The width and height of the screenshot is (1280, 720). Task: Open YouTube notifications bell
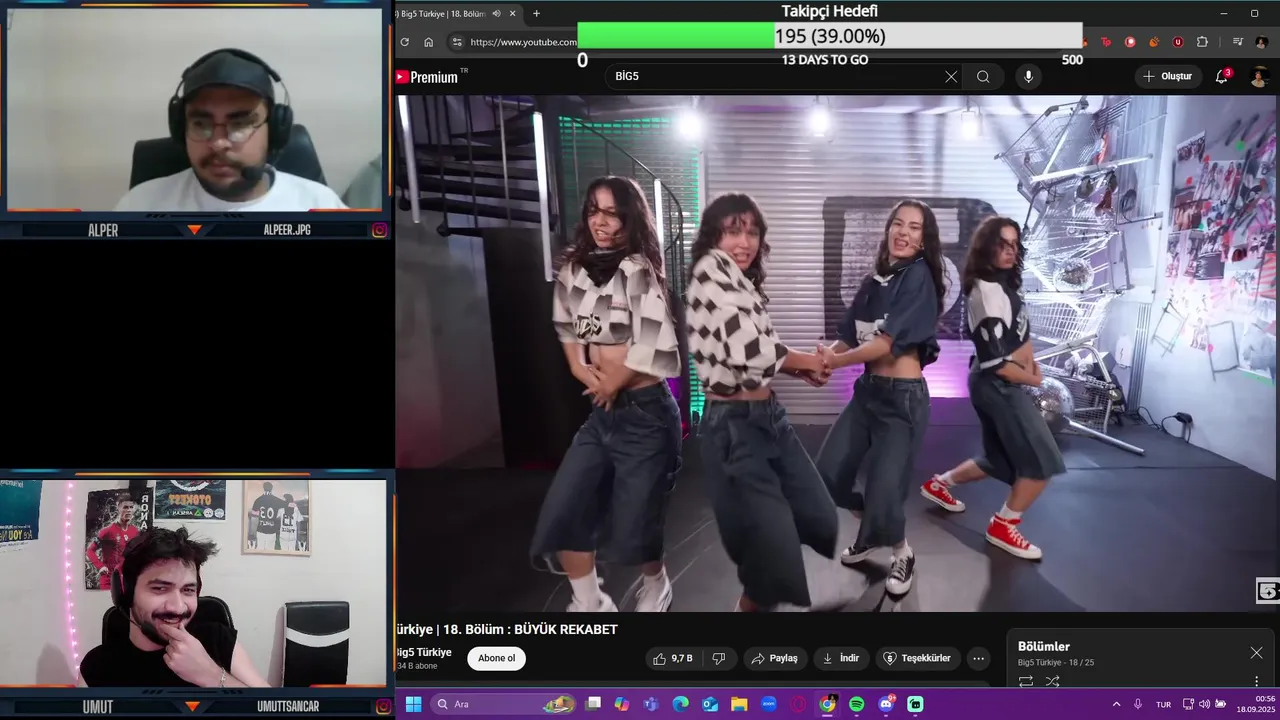pos(1221,77)
